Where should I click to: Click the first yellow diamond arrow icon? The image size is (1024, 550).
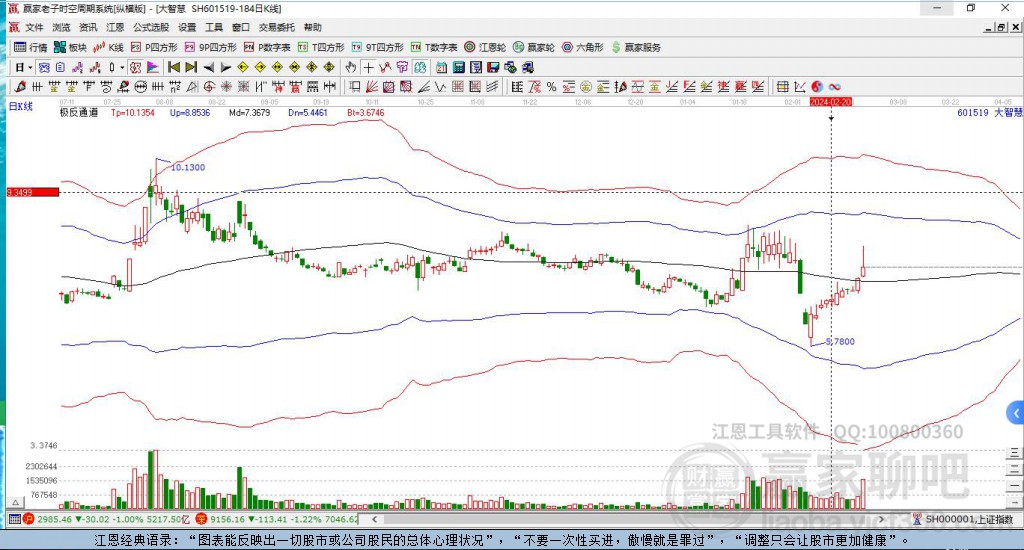pyautogui.click(x=243, y=67)
